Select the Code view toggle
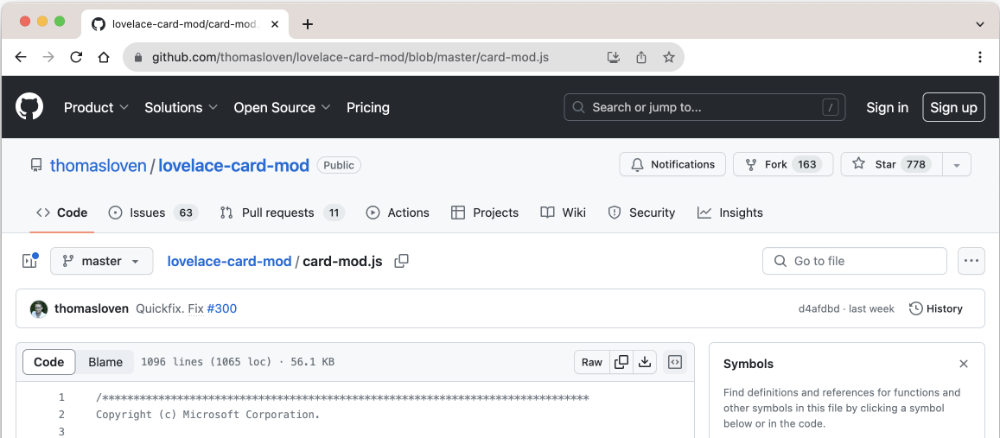Screen dimensions: 1000x438 coord(49,362)
